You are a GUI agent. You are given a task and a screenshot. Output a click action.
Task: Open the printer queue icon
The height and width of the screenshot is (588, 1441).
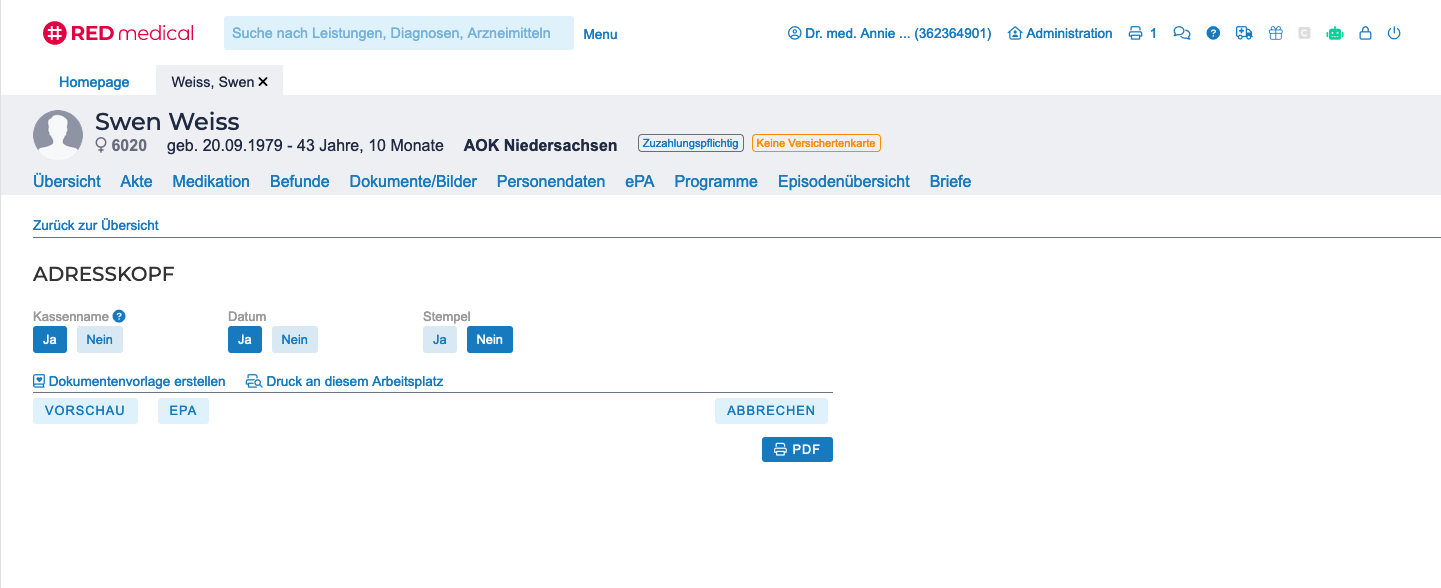[x=1135, y=33]
